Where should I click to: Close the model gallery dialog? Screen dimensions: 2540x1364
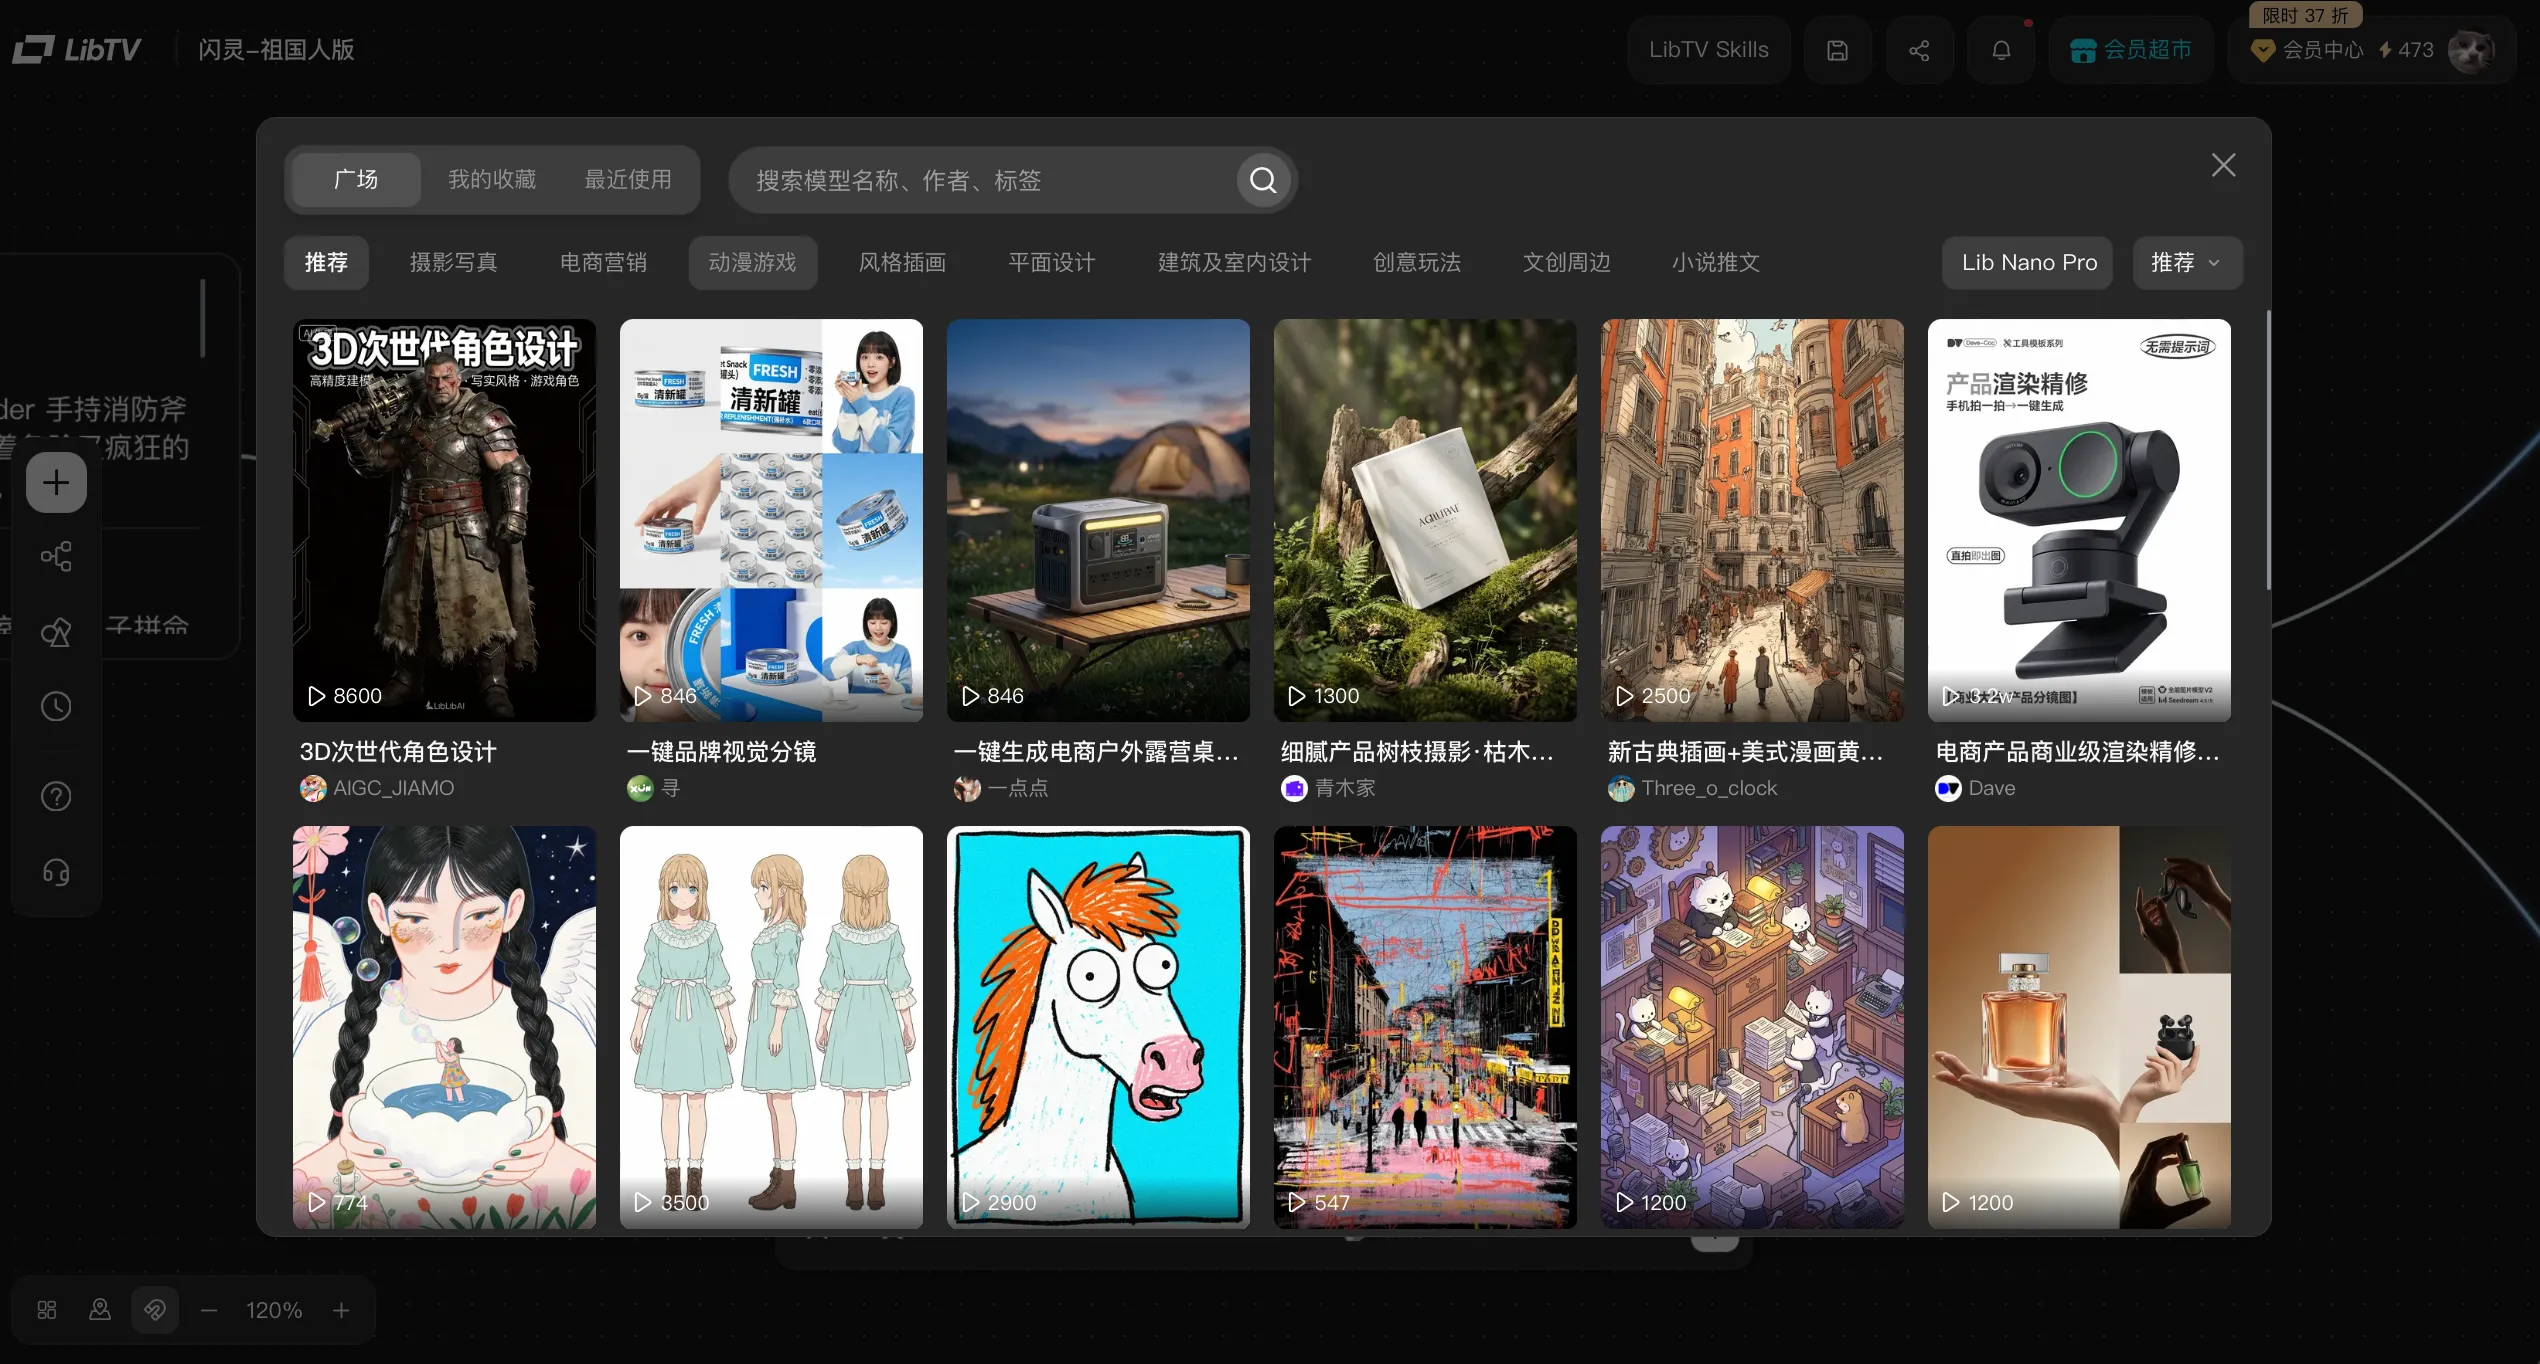point(2223,165)
